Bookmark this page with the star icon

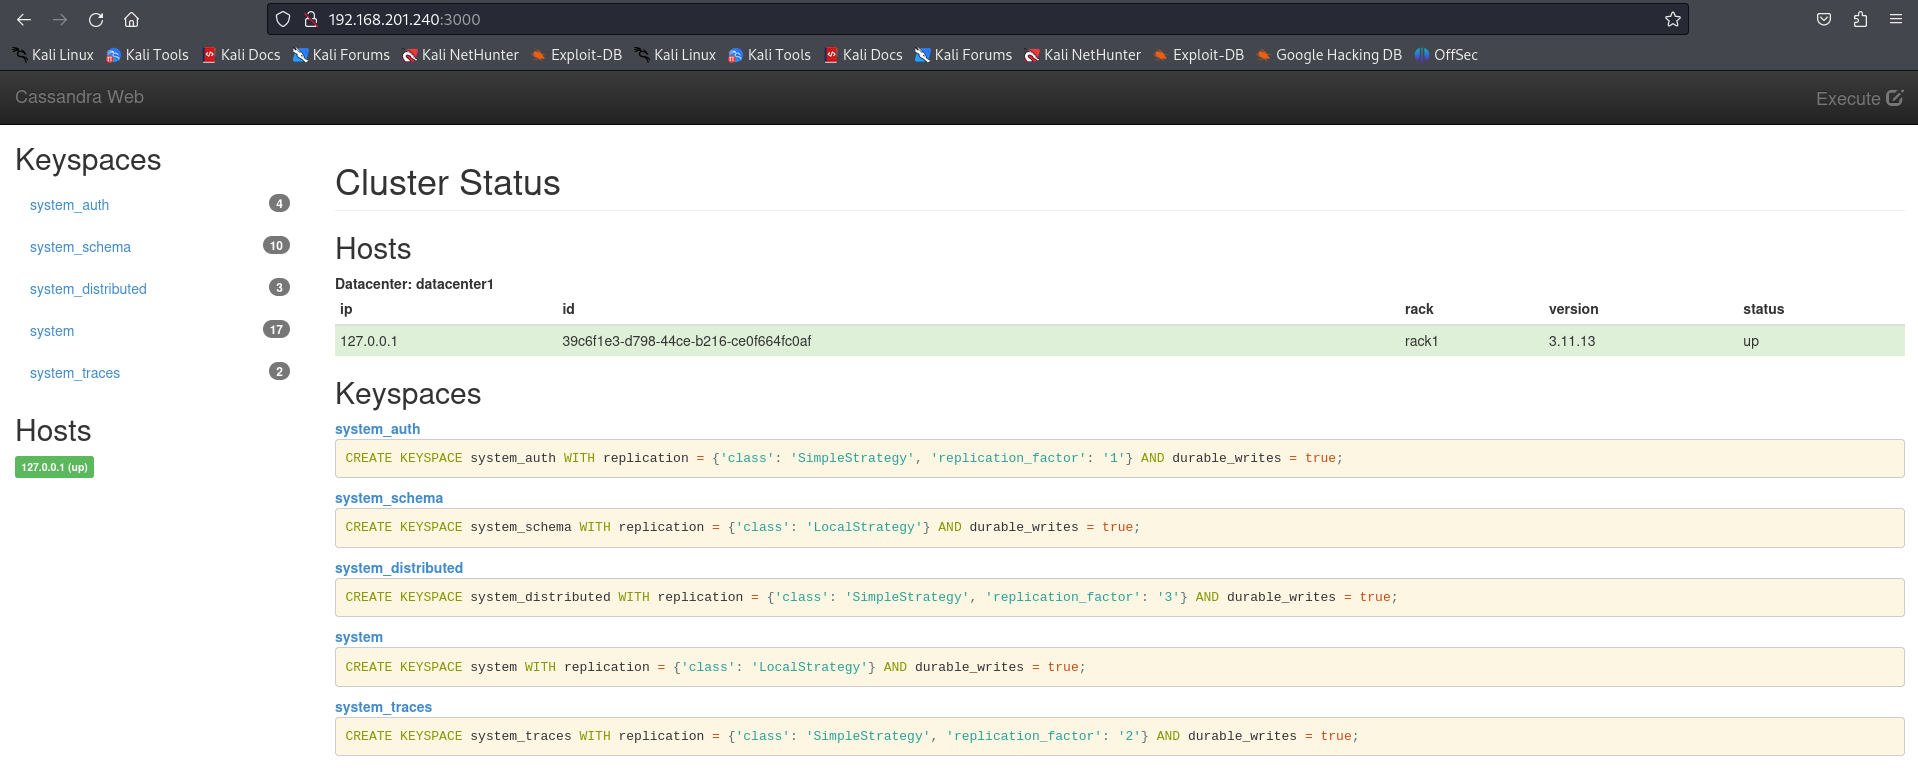click(x=1672, y=19)
